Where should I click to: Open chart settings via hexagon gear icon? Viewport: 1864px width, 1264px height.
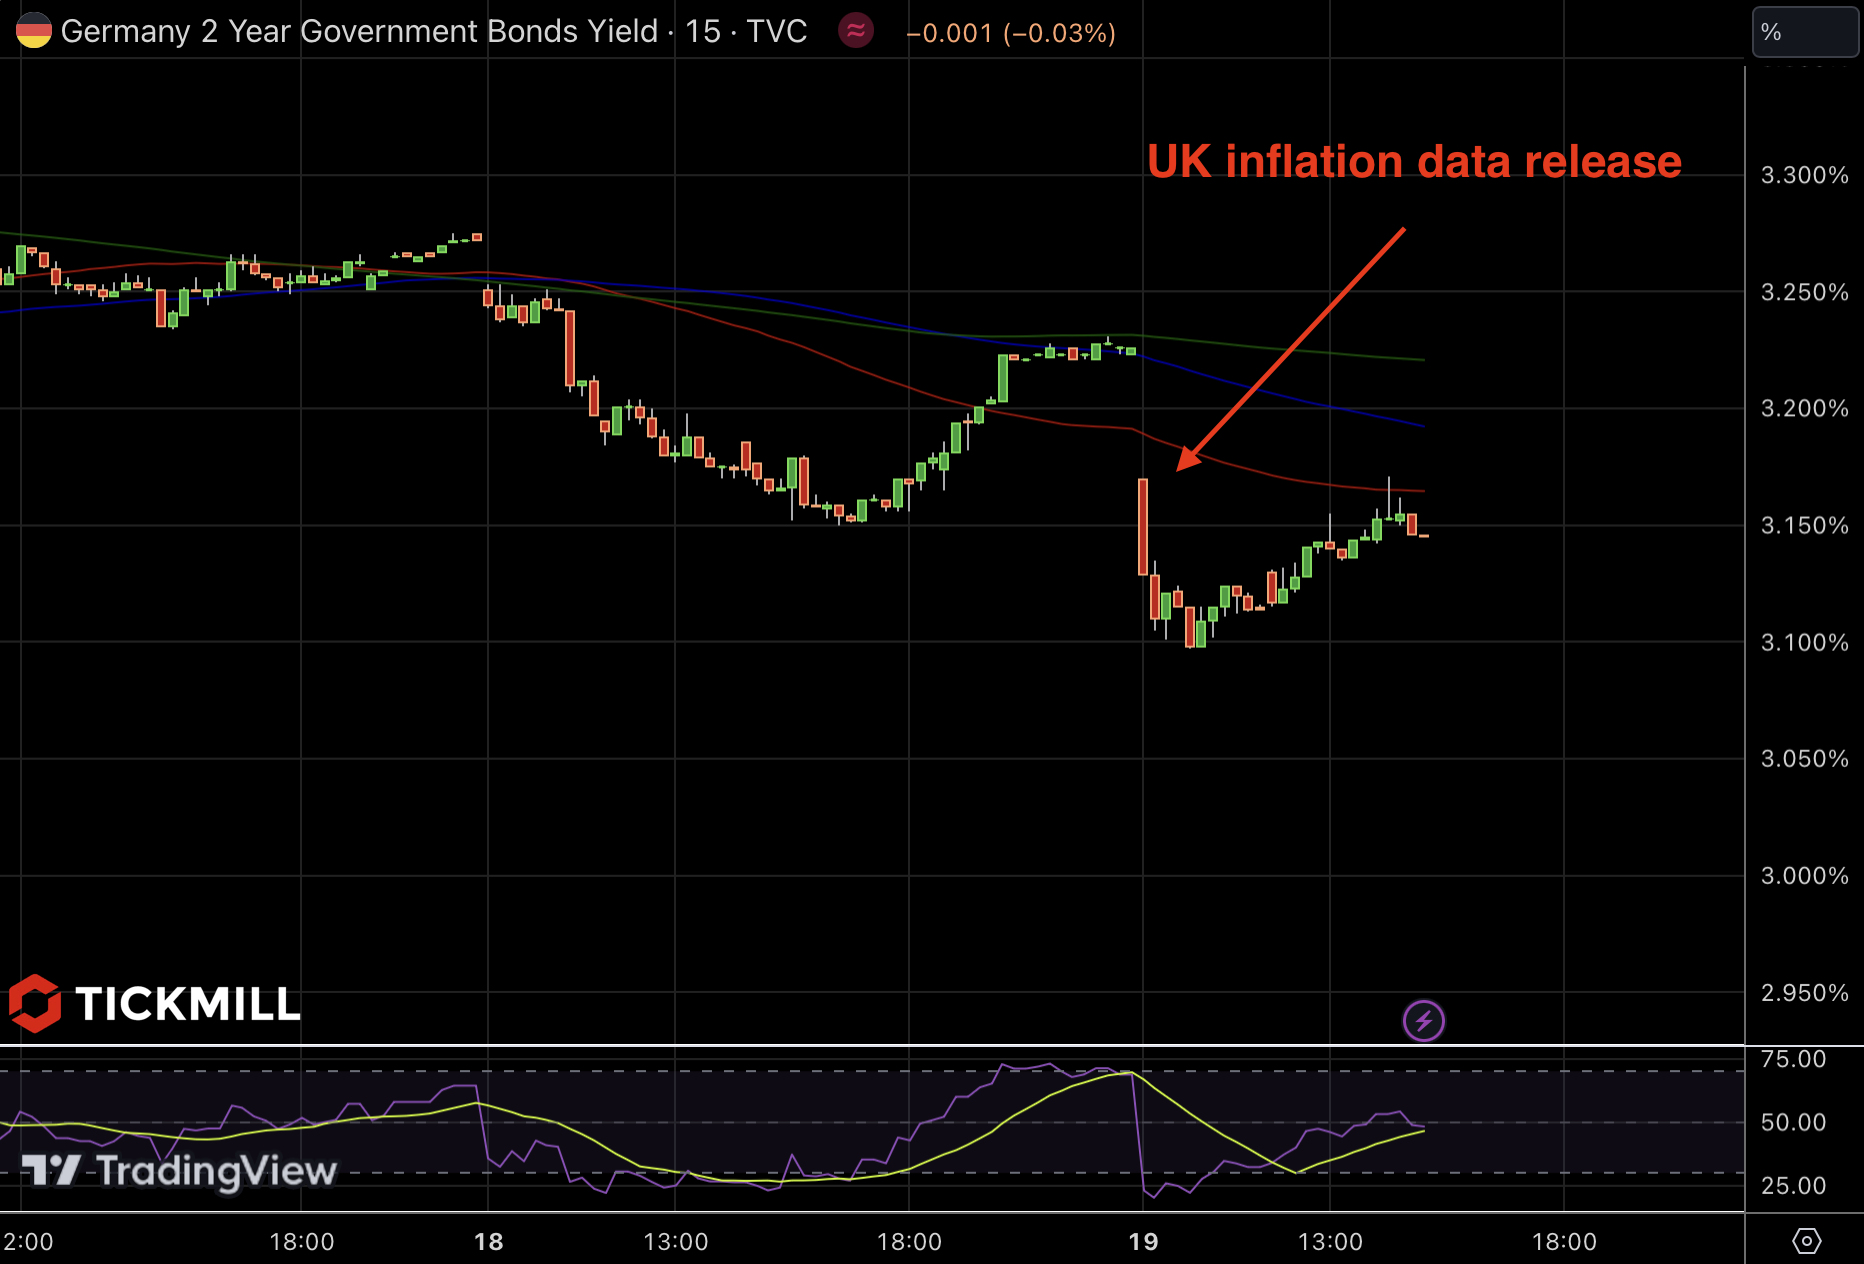1806,1241
